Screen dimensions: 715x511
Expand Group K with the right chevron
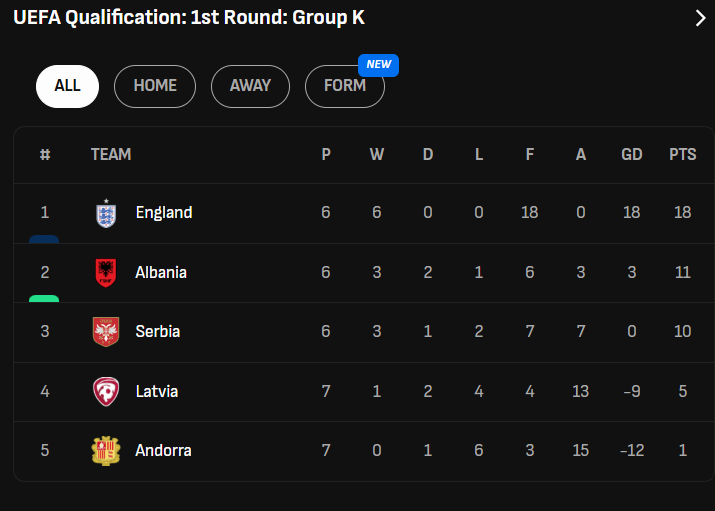click(x=700, y=19)
